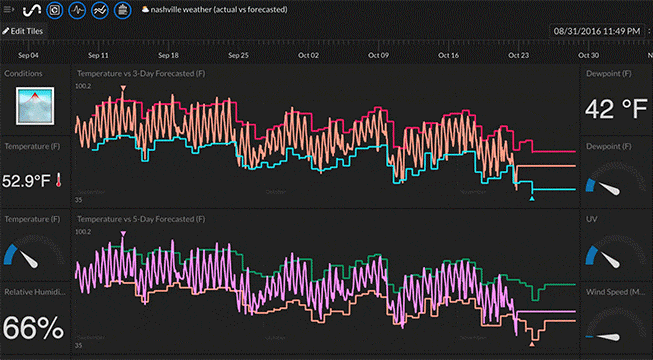Click the Conditions tile weather thumbnail
Screen dimensions: 653x360
[35, 106]
